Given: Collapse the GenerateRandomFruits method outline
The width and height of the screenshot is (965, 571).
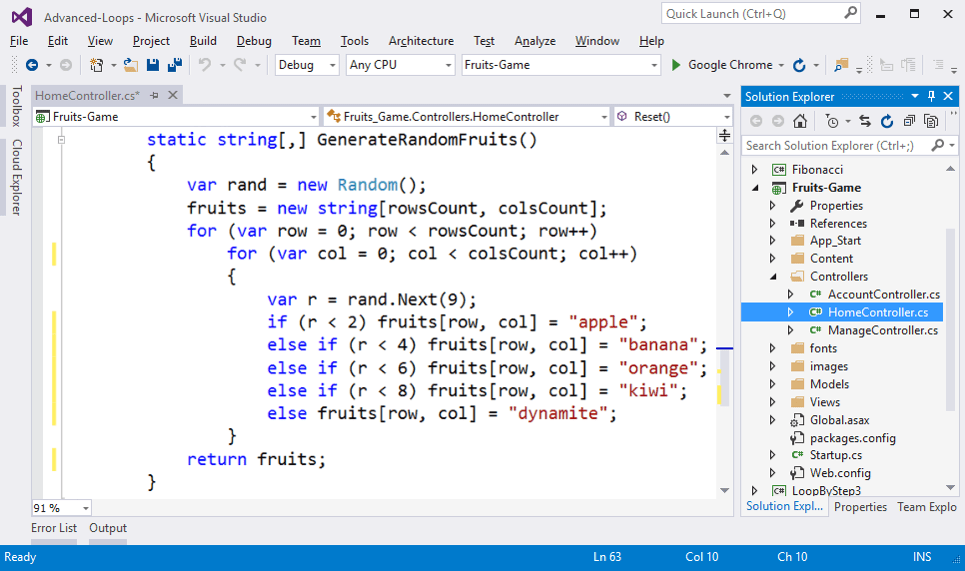Looking at the screenshot, I should click(61, 140).
